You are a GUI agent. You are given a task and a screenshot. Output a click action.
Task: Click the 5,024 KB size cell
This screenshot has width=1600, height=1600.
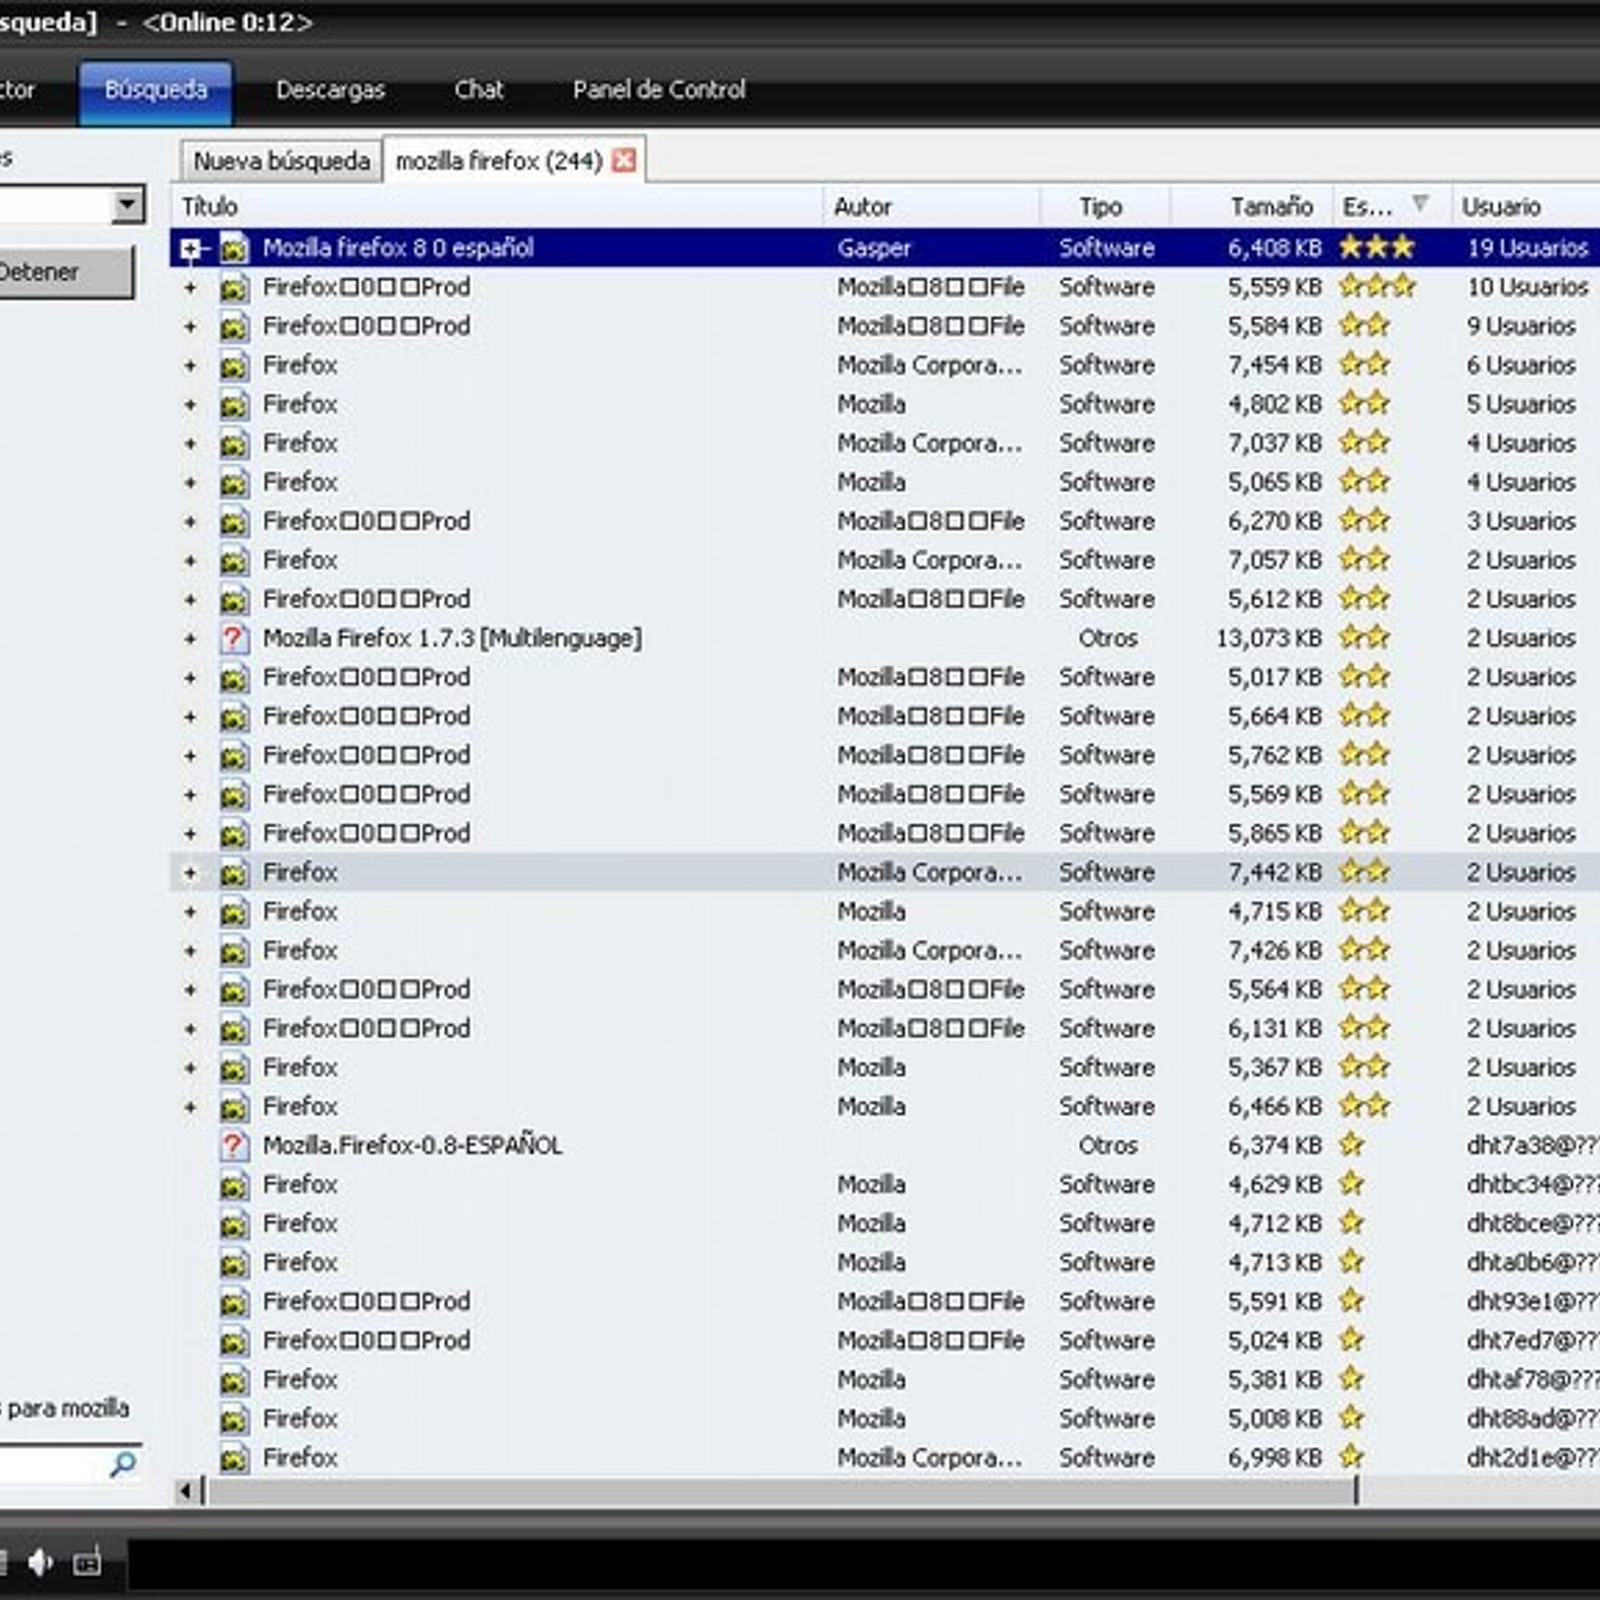[1275, 1340]
